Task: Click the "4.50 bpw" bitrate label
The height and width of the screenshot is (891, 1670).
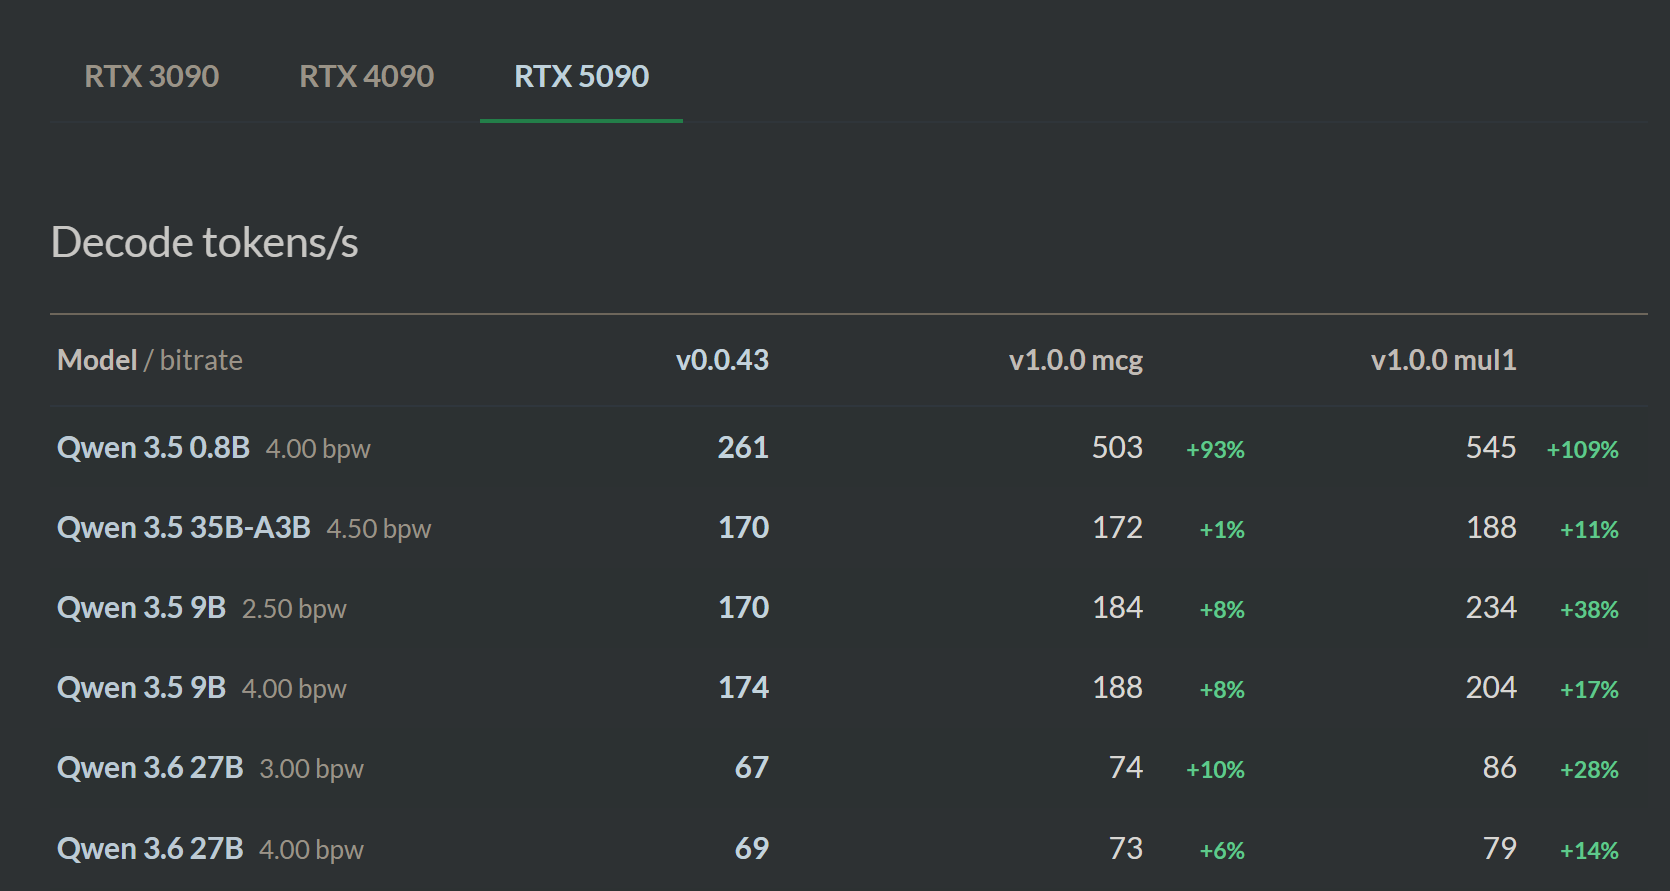Action: (379, 529)
